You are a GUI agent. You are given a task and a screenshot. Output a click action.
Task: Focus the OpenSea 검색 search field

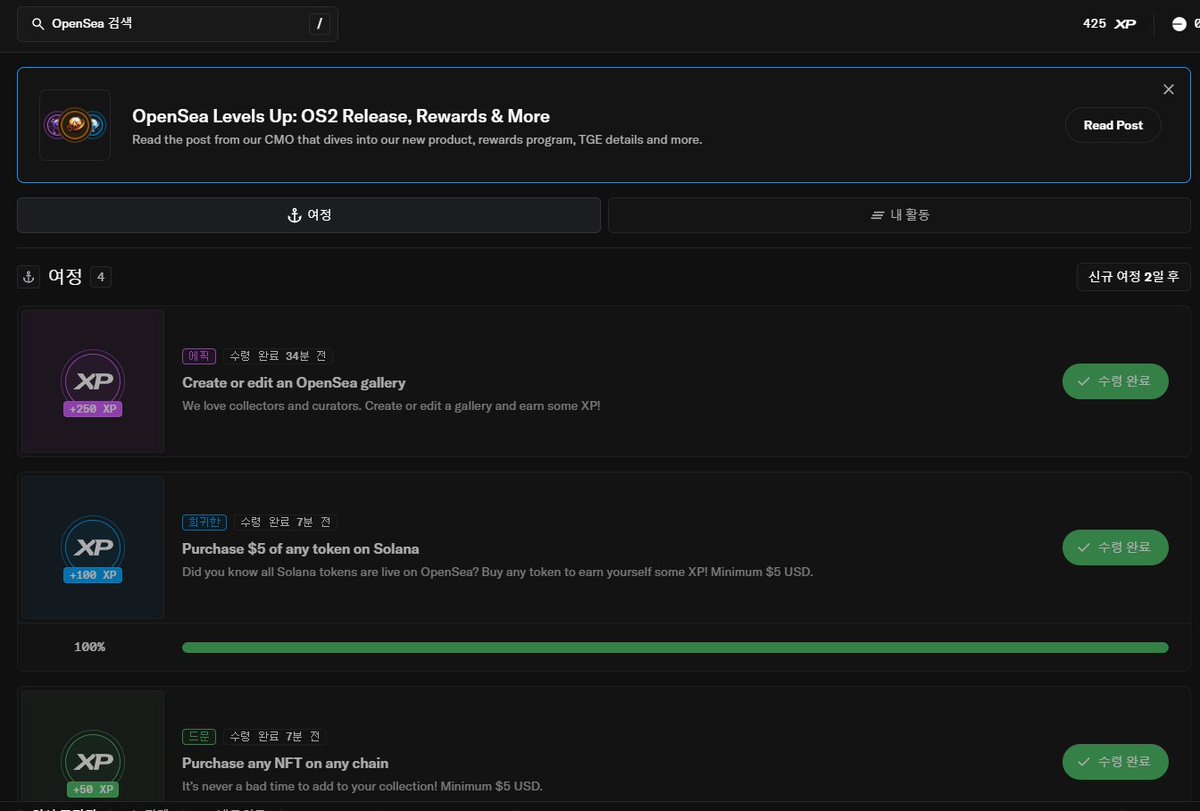[x=177, y=24]
